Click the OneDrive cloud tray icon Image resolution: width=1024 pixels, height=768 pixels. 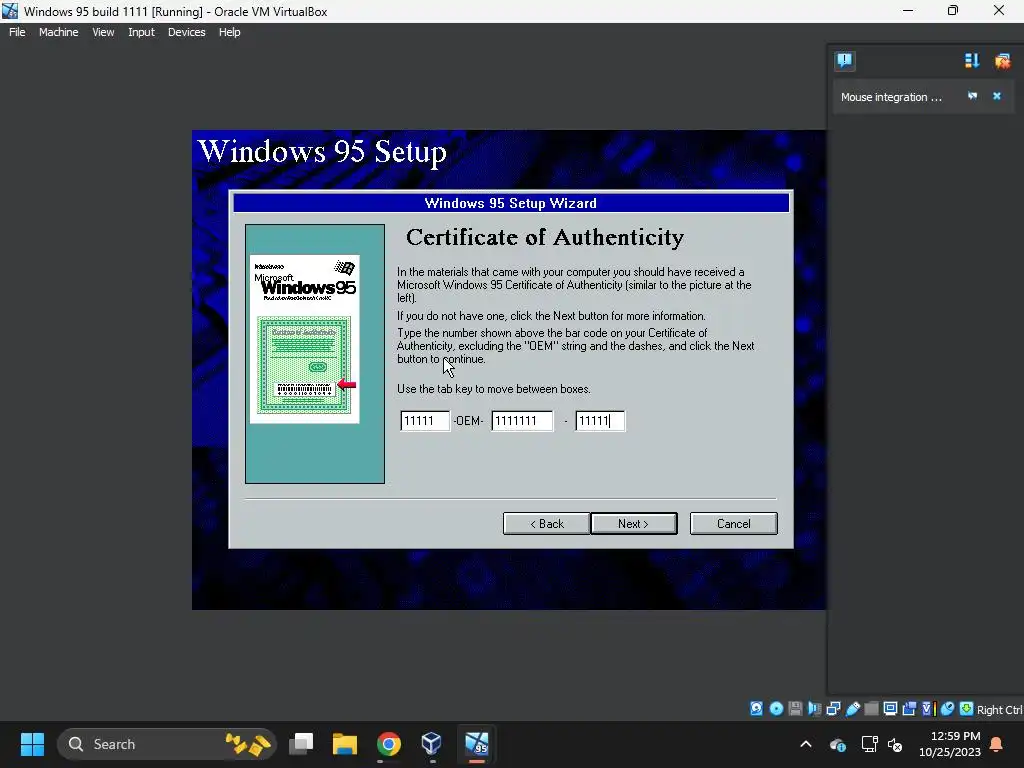(838, 744)
